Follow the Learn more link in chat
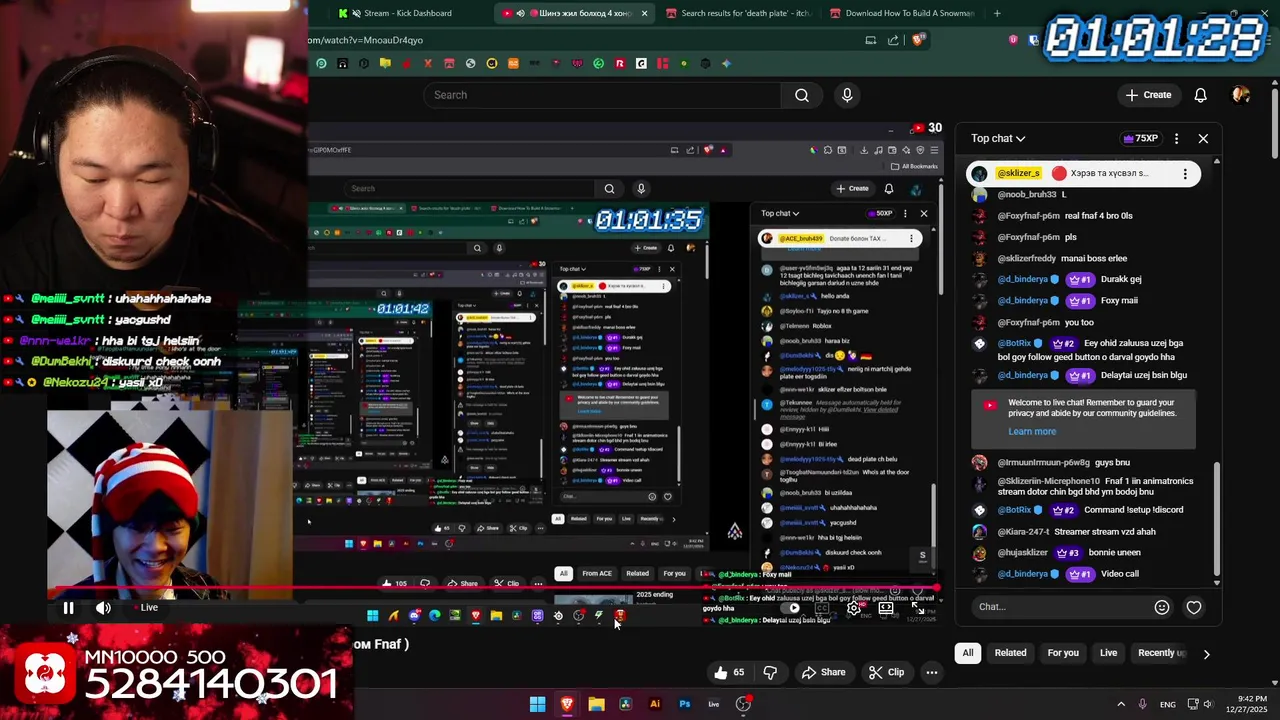The width and height of the screenshot is (1280, 720). pyautogui.click(x=1032, y=432)
